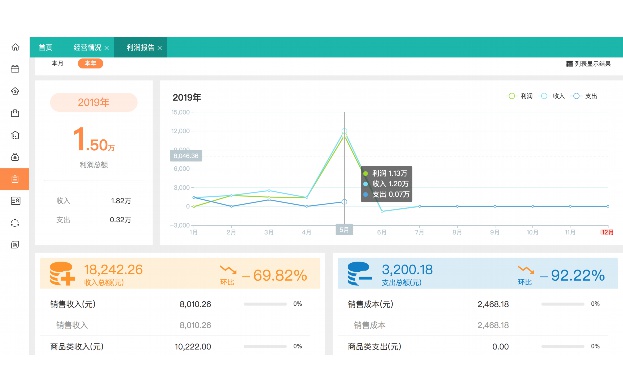Screen dimensions: 623x392
Task: Select the orange 本年 period button
Action: 90,63
